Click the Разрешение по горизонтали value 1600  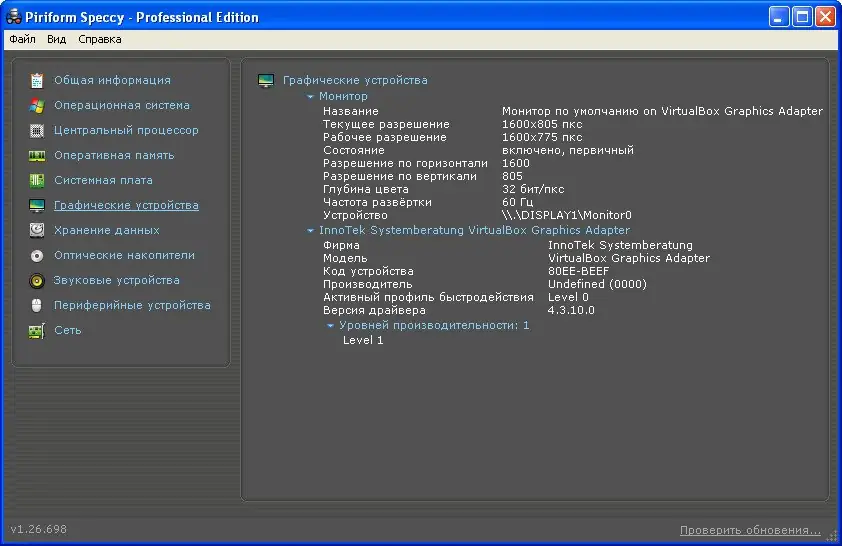516,163
